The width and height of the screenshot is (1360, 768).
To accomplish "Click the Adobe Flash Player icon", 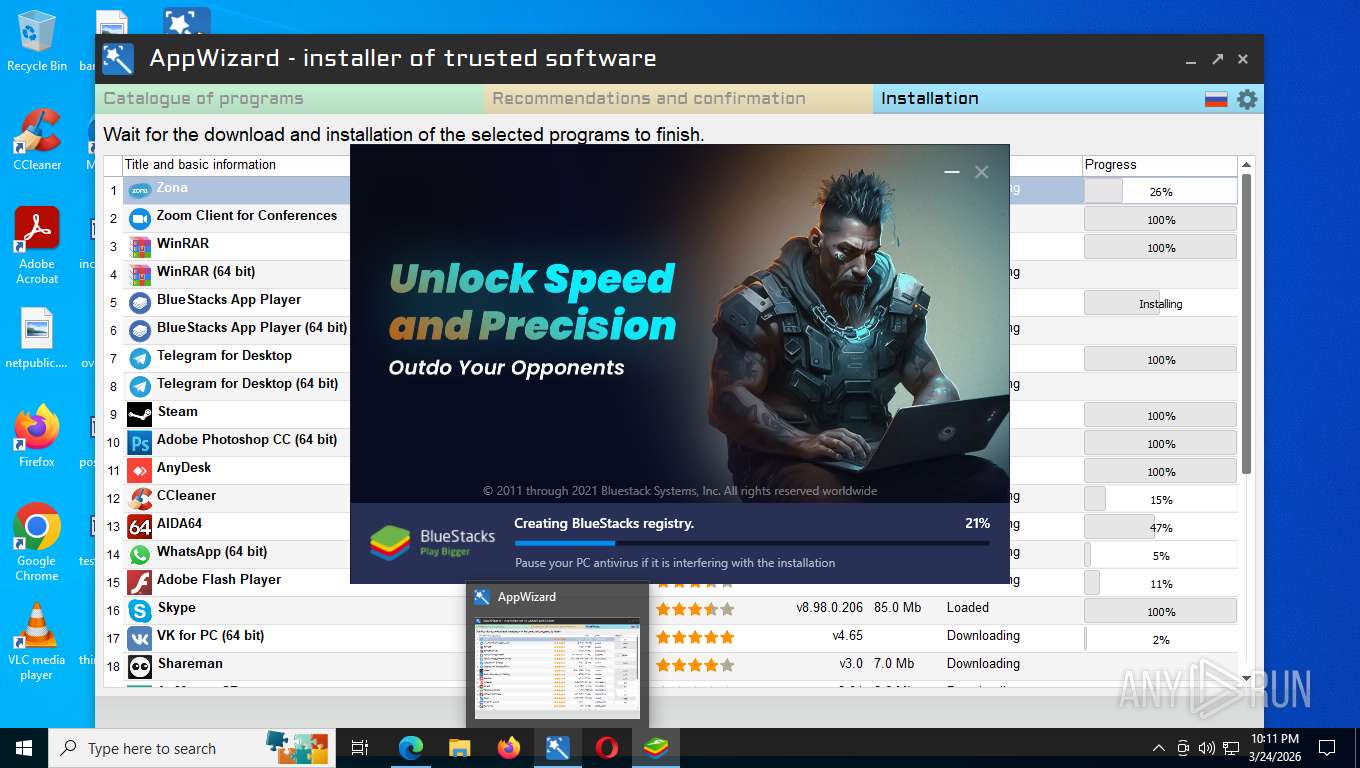I will click(139, 582).
